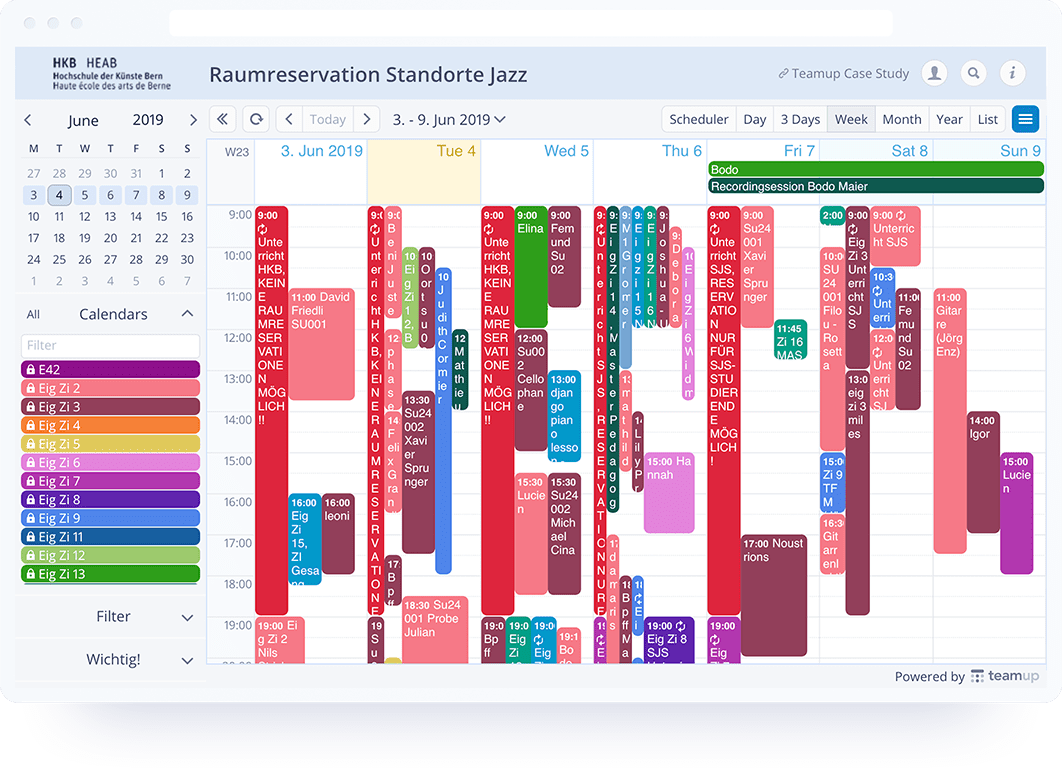Open the Scheduler view tab
The width and height of the screenshot is (1062, 768).
[x=698, y=118]
